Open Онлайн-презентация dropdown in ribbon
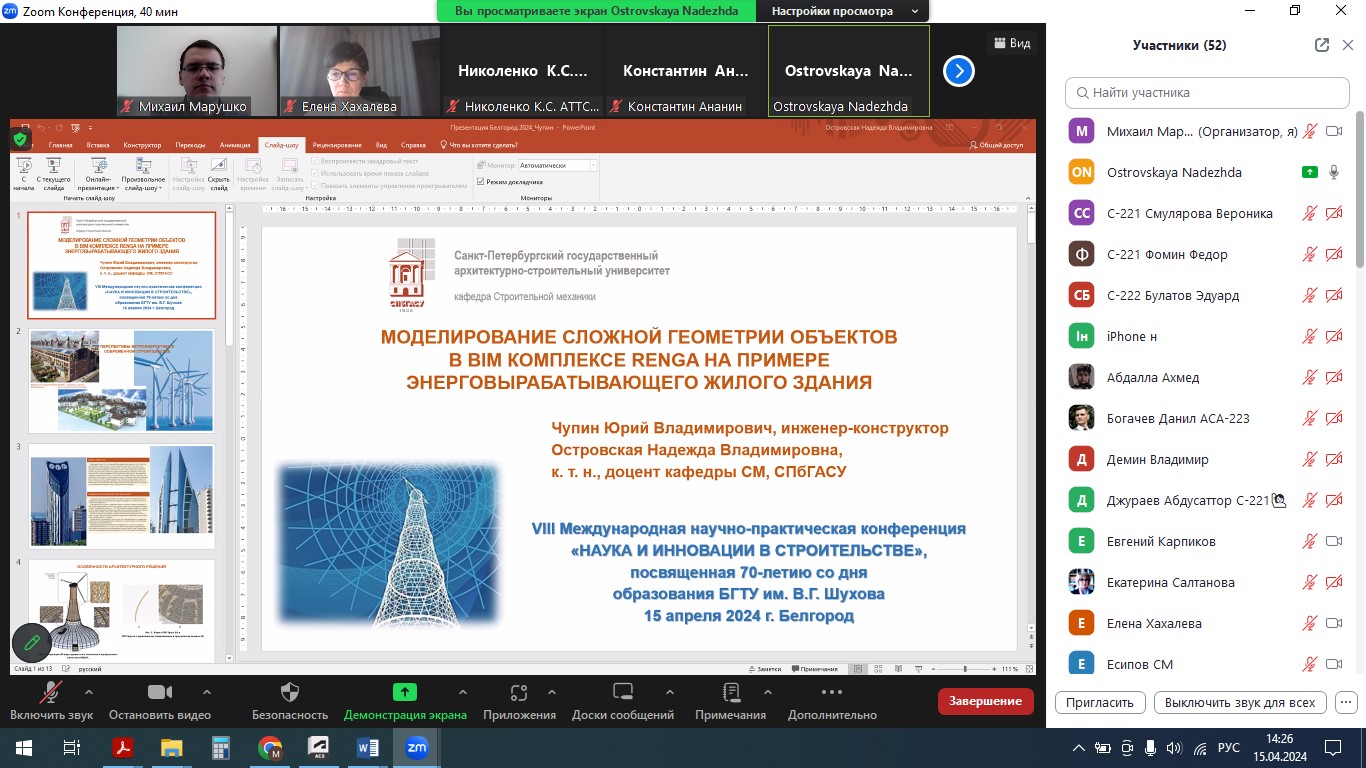This screenshot has width=1366, height=768. coord(98,174)
